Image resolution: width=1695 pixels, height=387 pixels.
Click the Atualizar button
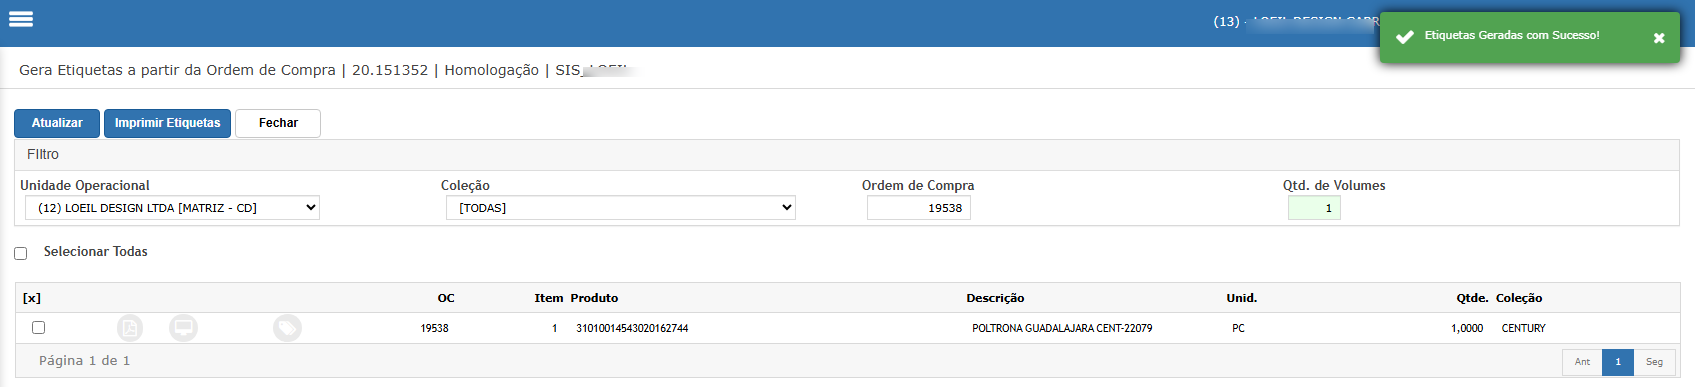57,123
